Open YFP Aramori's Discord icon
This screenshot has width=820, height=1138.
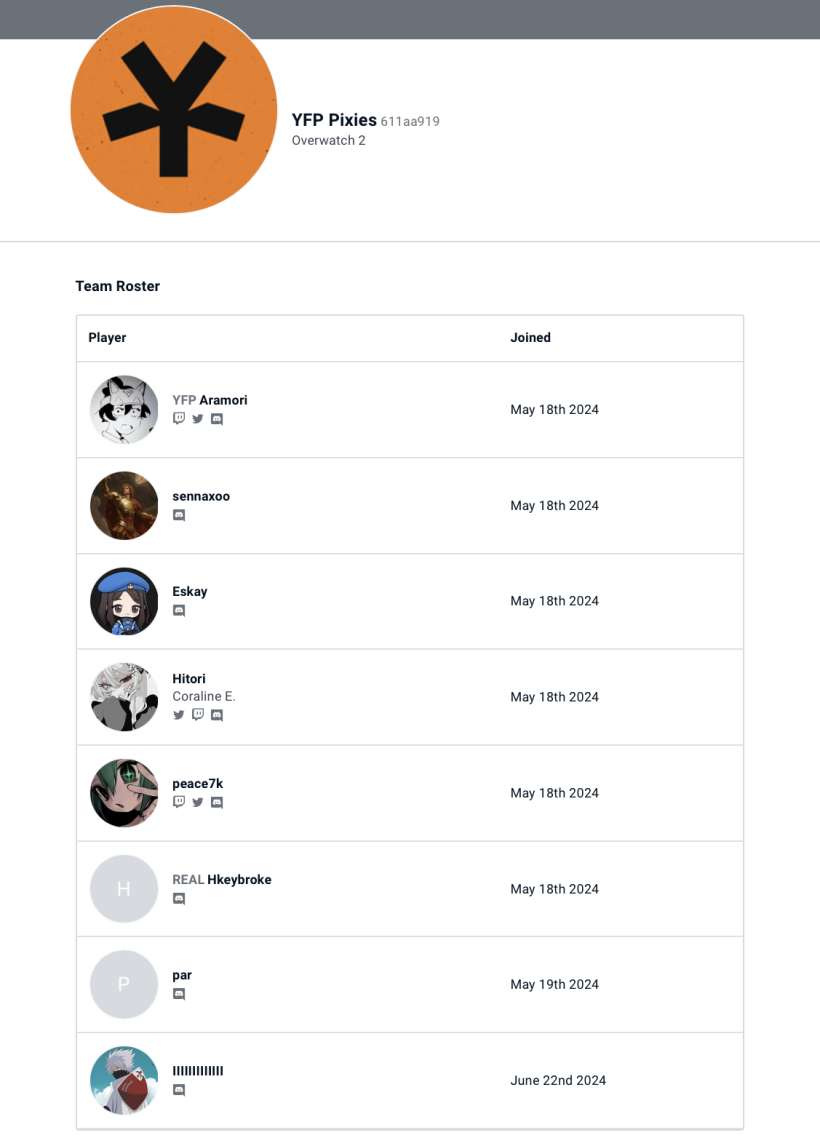pyautogui.click(x=216, y=419)
